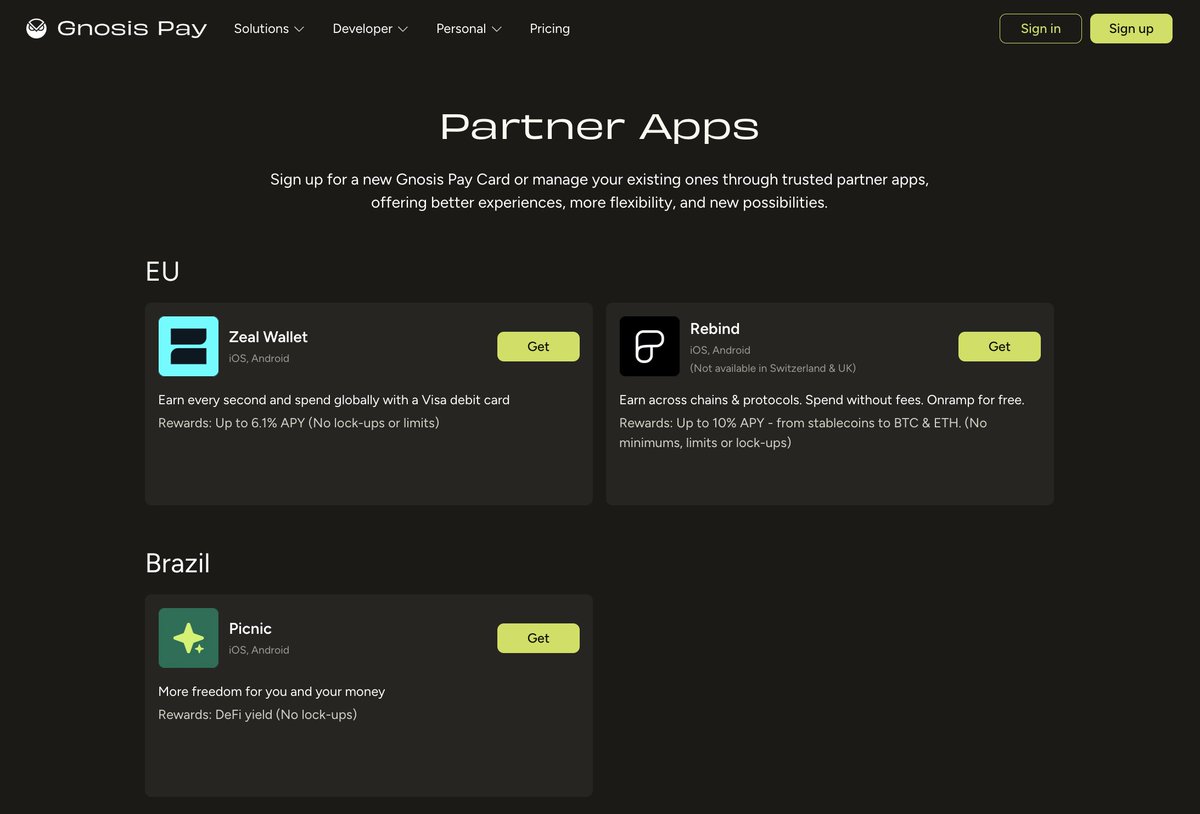
Task: Click 'Rewards: Up to 10% APY' text
Action: [803, 433]
